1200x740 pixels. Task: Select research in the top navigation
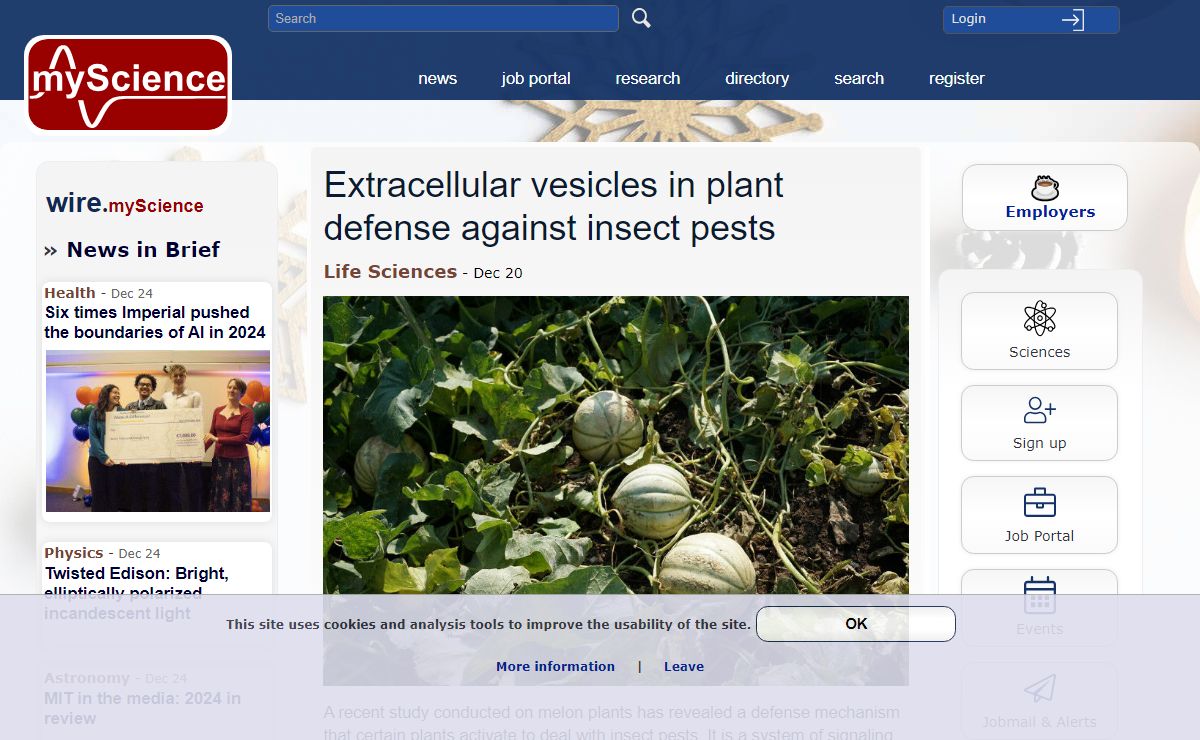pyautogui.click(x=648, y=78)
